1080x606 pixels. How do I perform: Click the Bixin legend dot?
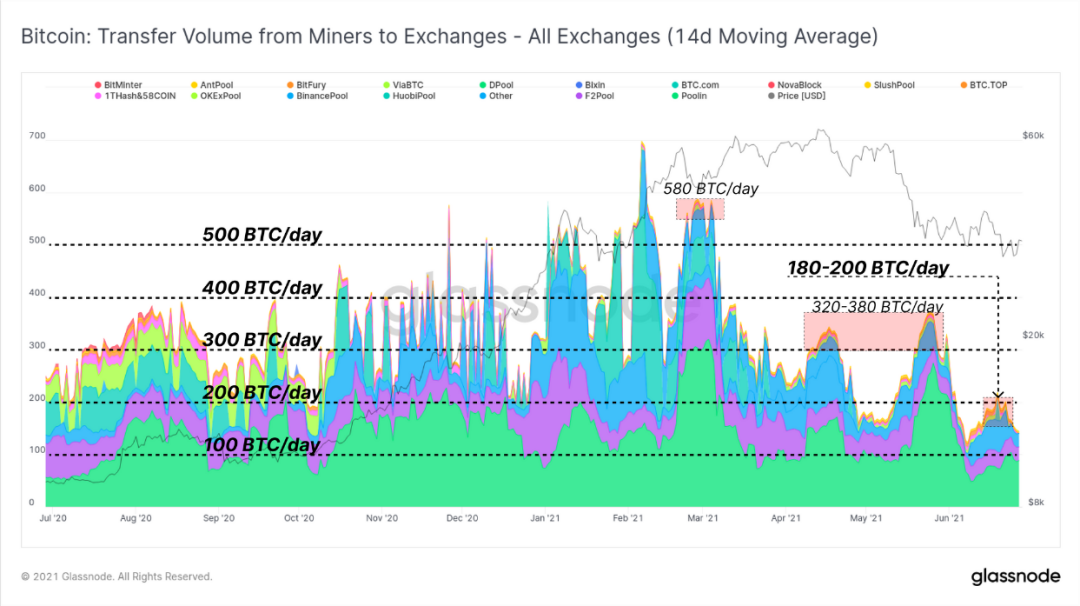point(579,85)
